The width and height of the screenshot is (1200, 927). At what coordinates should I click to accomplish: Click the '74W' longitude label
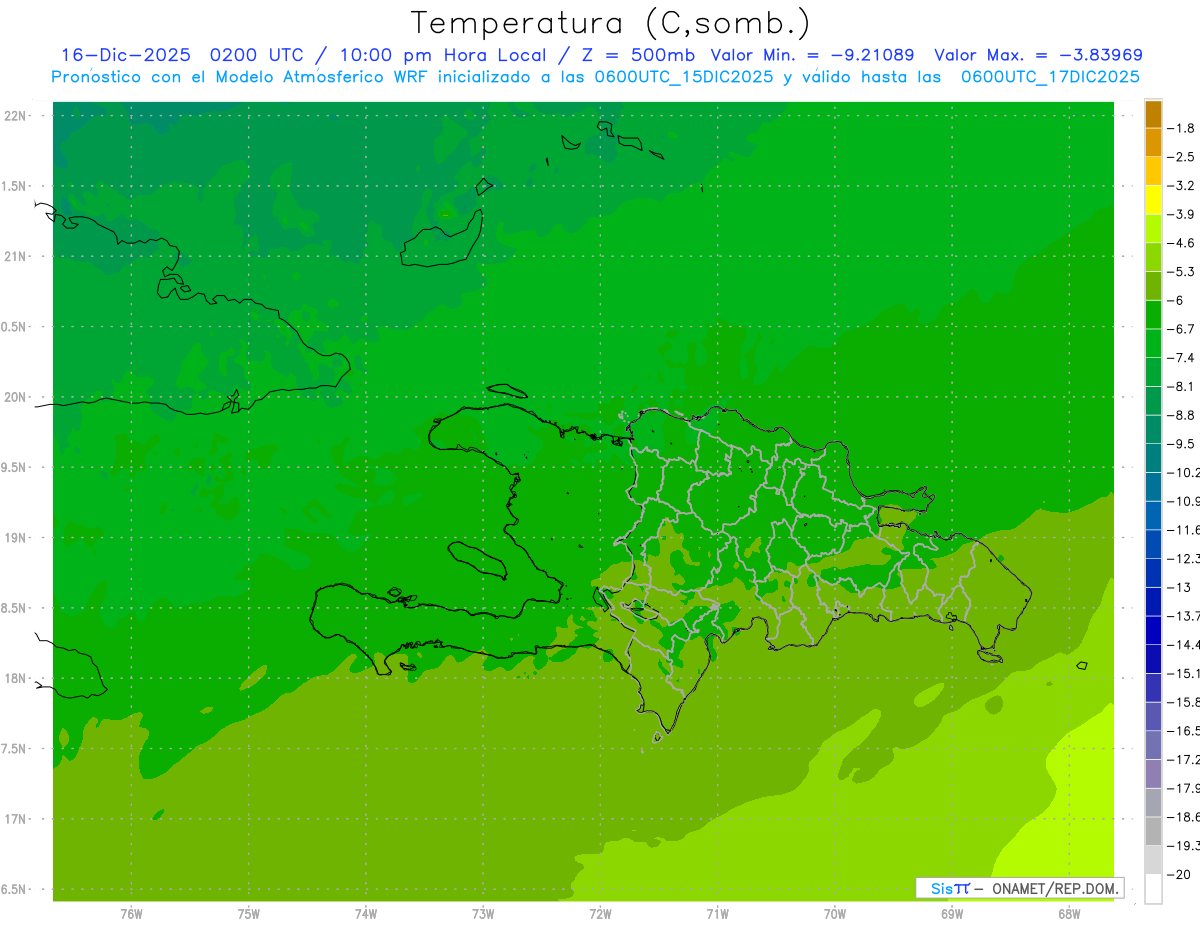[x=366, y=913]
